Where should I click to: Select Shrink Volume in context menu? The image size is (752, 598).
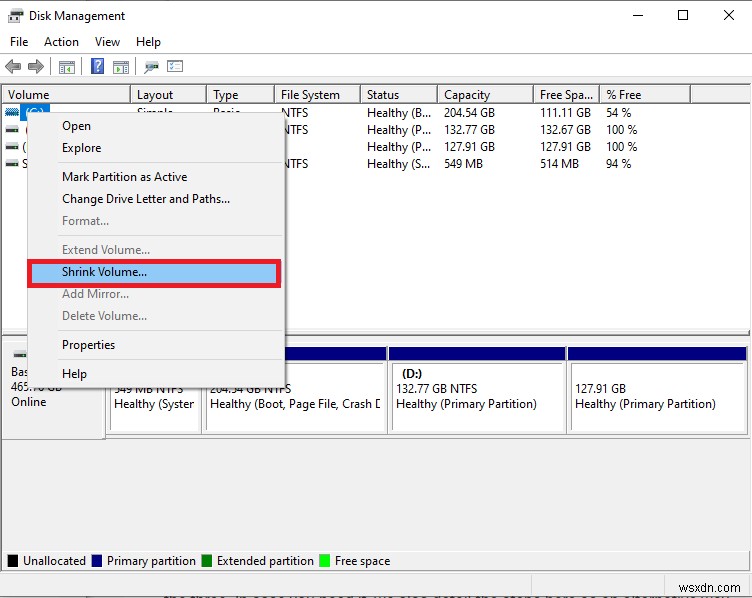pyautogui.click(x=154, y=272)
